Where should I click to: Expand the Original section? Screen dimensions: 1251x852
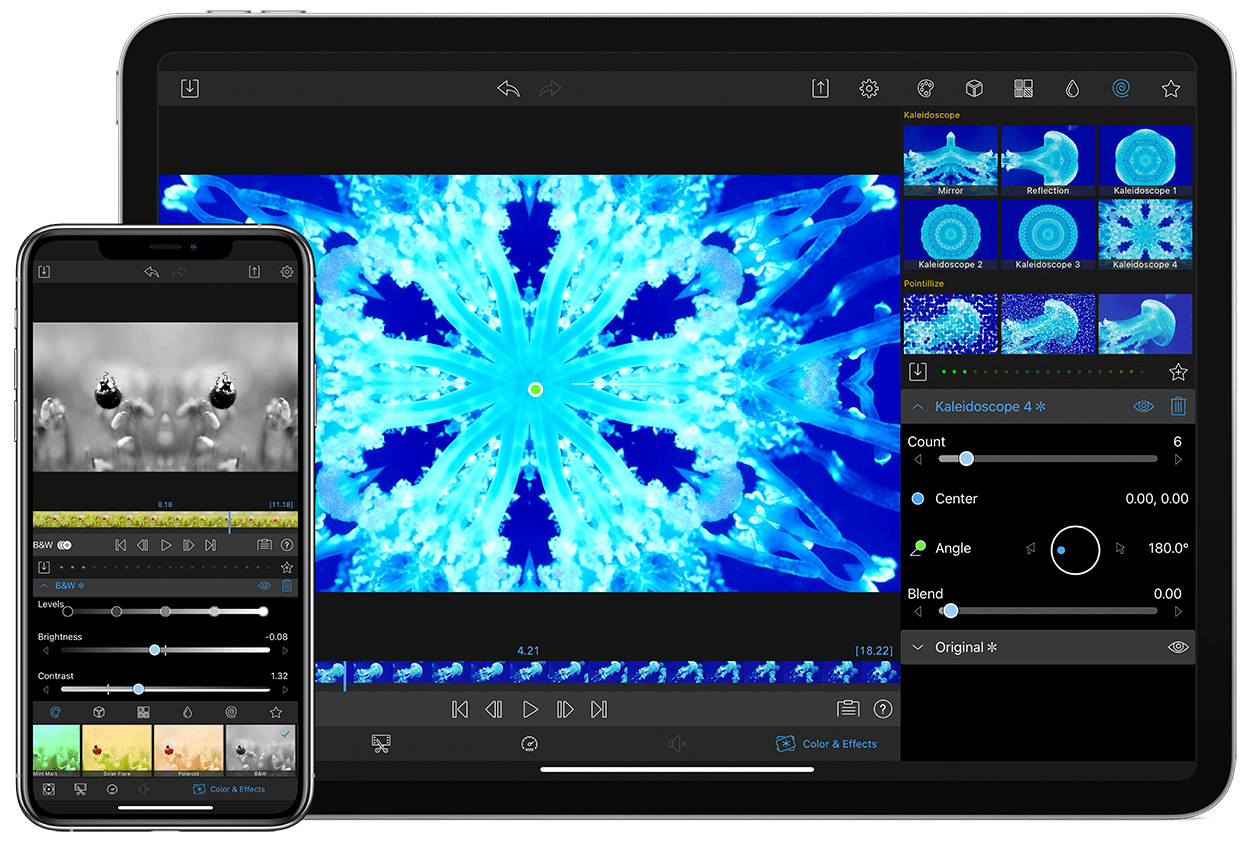(917, 647)
